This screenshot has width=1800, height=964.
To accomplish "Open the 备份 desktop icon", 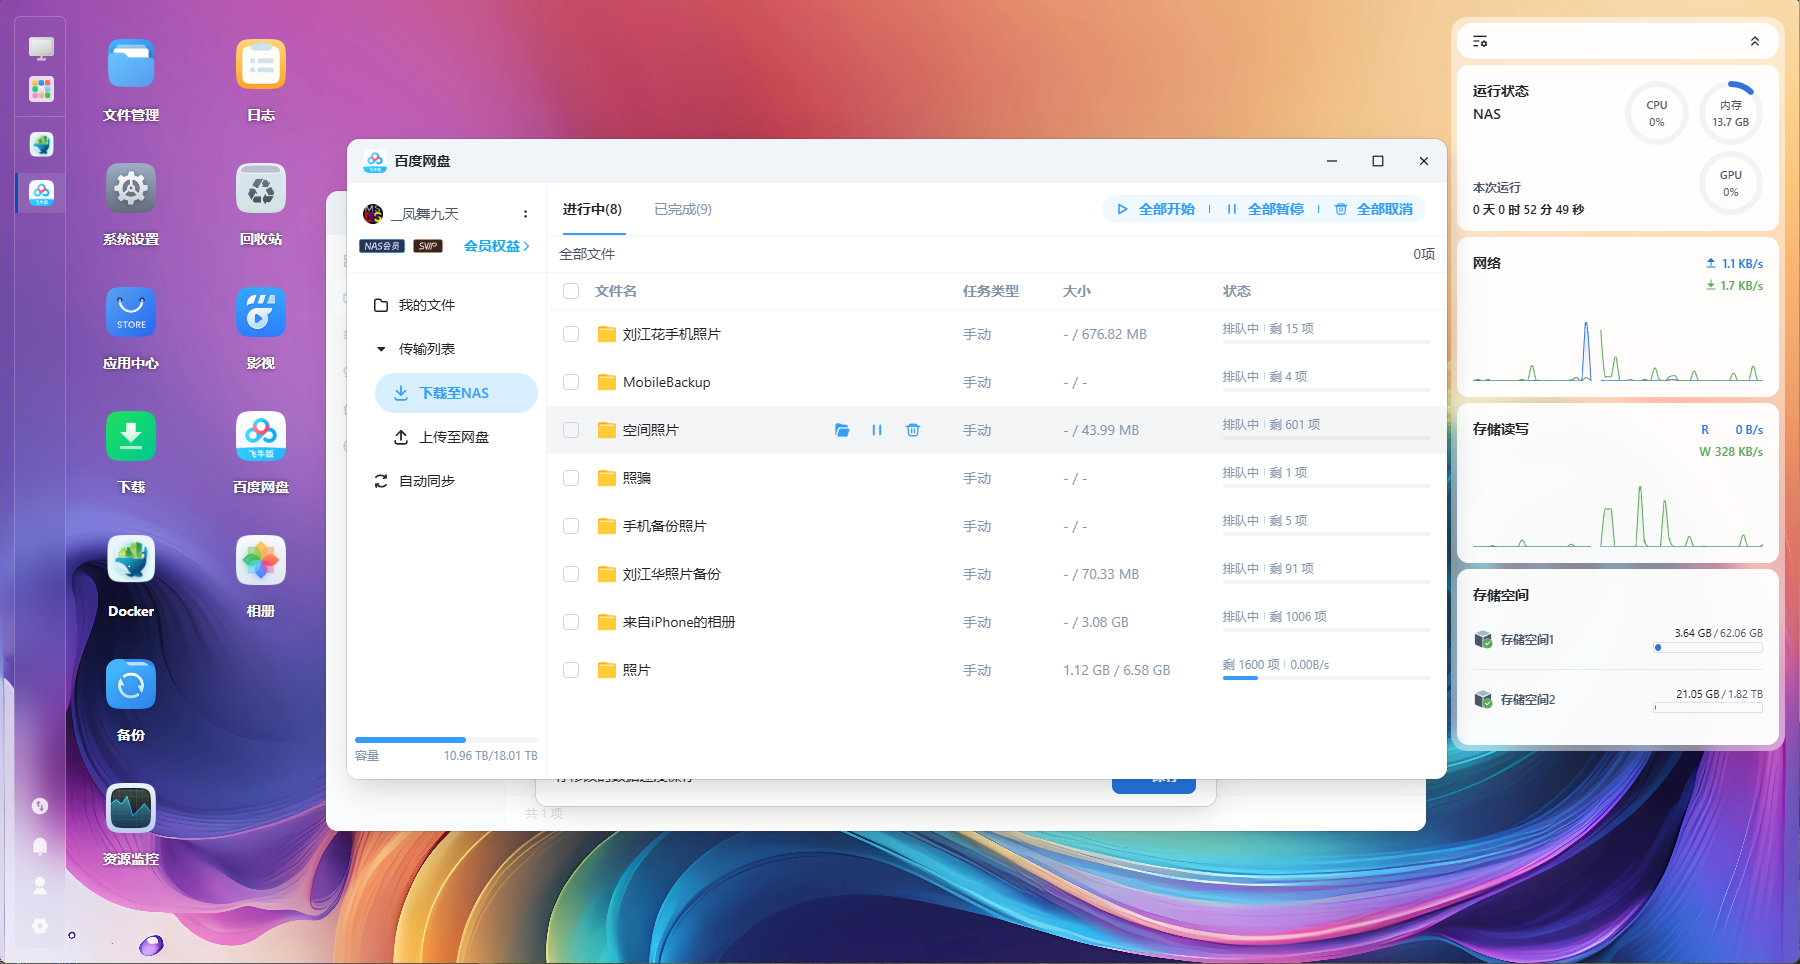I will click(131, 684).
